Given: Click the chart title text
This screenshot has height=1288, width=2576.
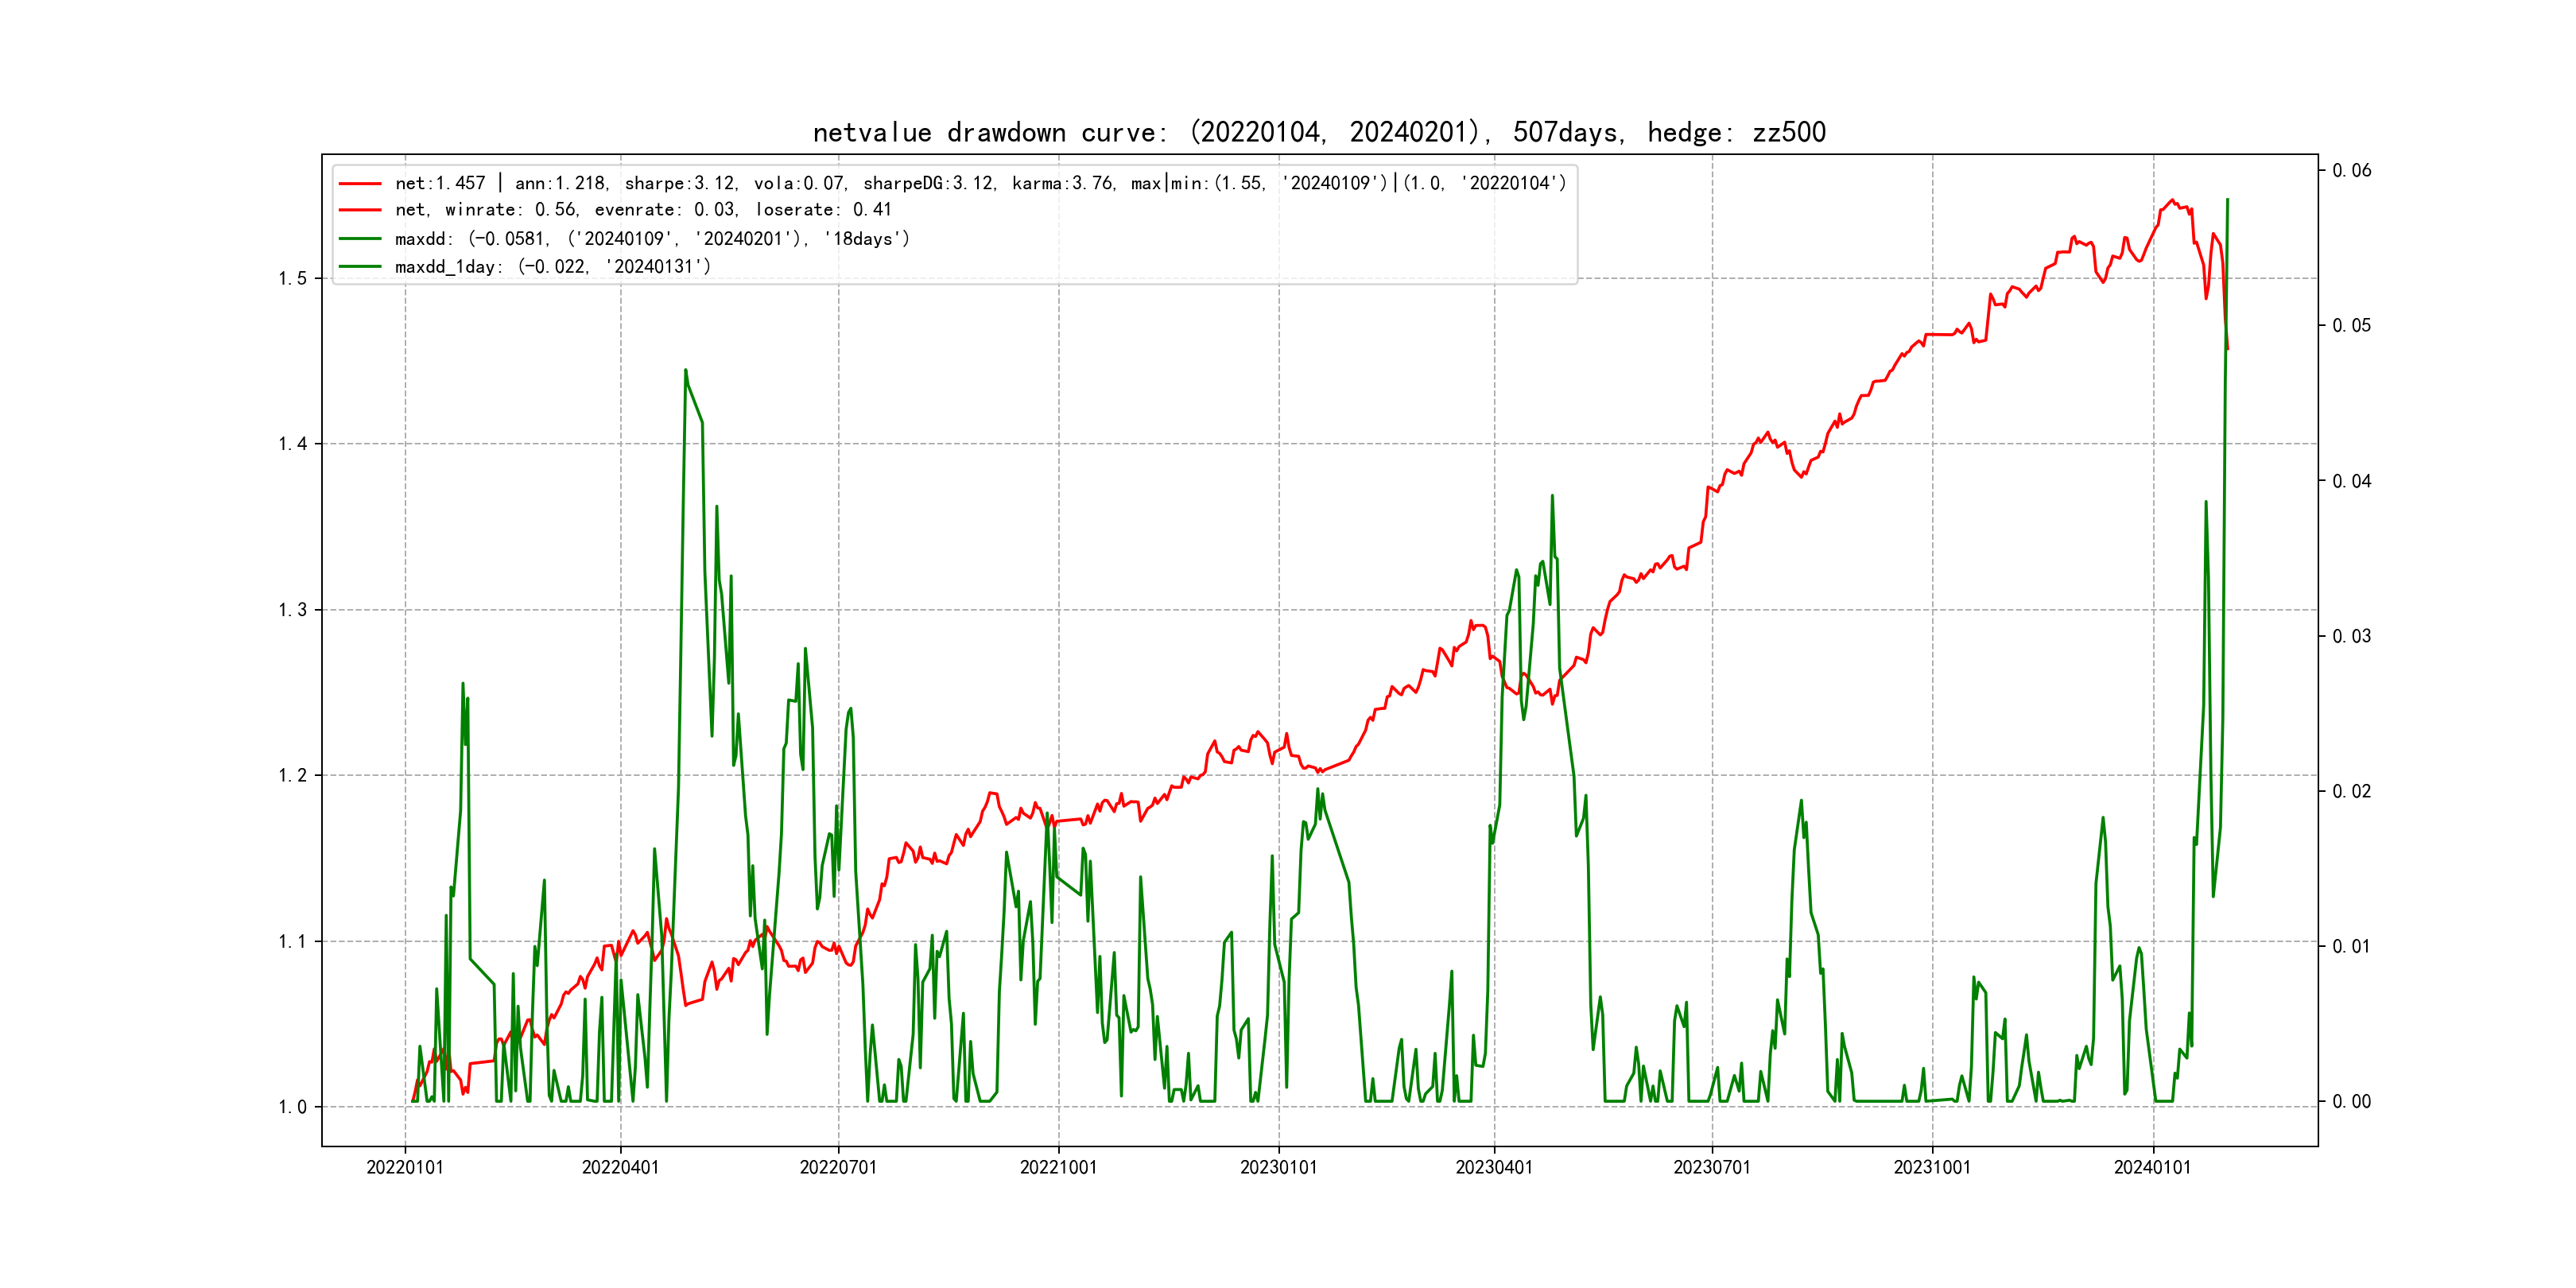Looking at the screenshot, I should tap(1319, 132).
